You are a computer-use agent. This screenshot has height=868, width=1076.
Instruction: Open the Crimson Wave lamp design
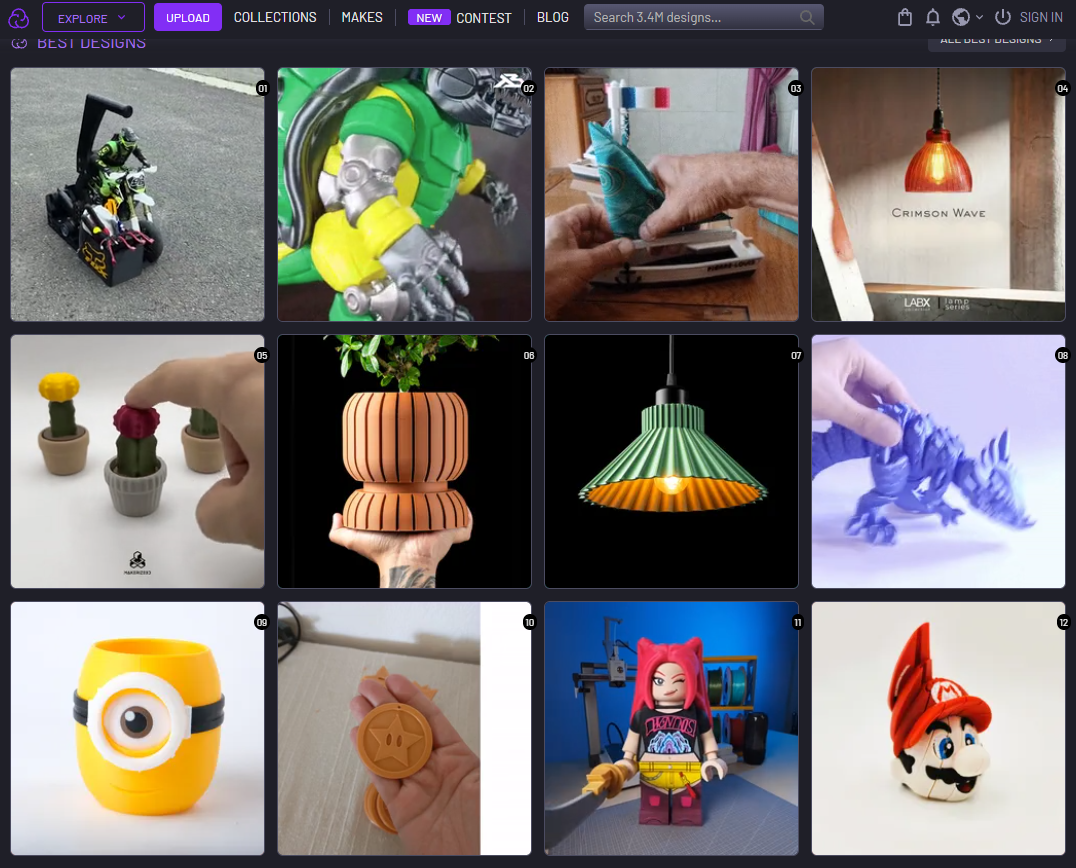click(938, 194)
